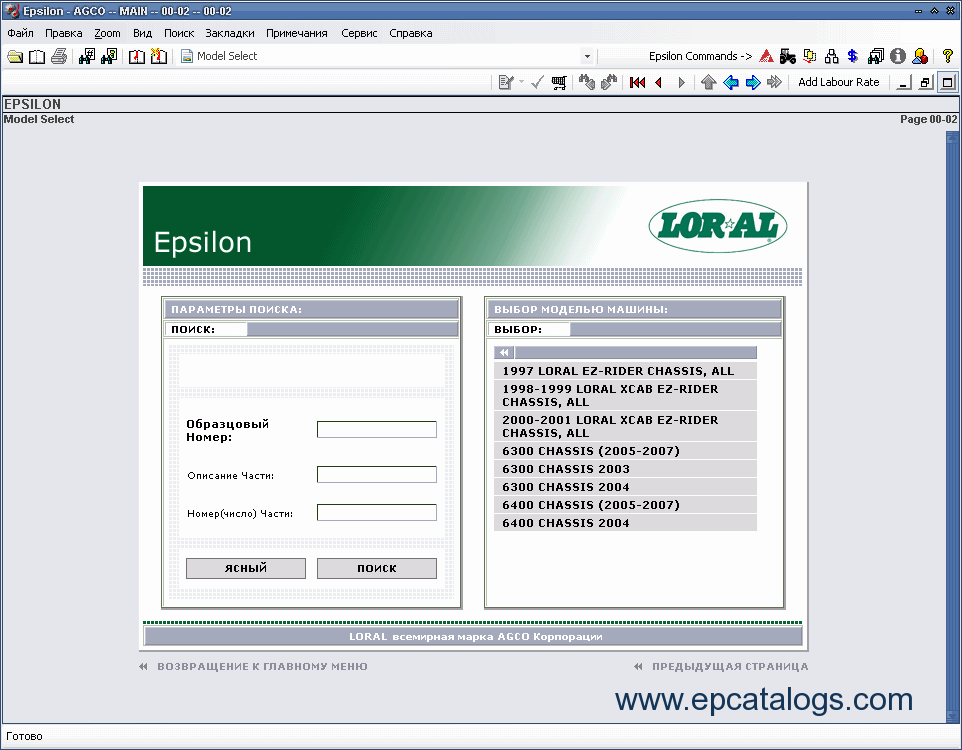Select 6400 CHASSIS (2005-2007)
Image resolution: width=962 pixels, height=750 pixels.
coord(625,505)
